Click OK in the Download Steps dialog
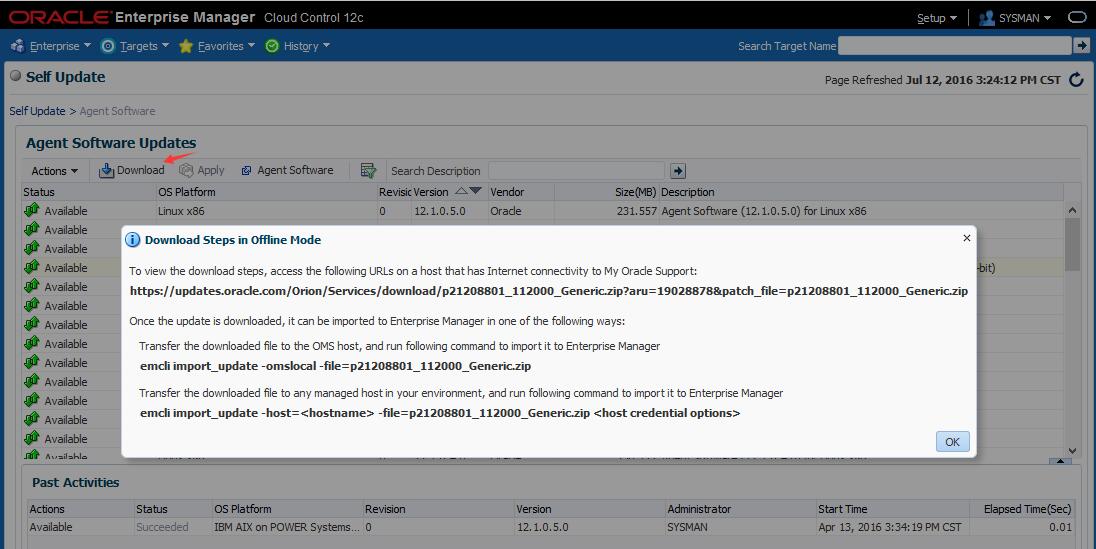Image resolution: width=1096 pixels, height=549 pixels. coord(952,441)
